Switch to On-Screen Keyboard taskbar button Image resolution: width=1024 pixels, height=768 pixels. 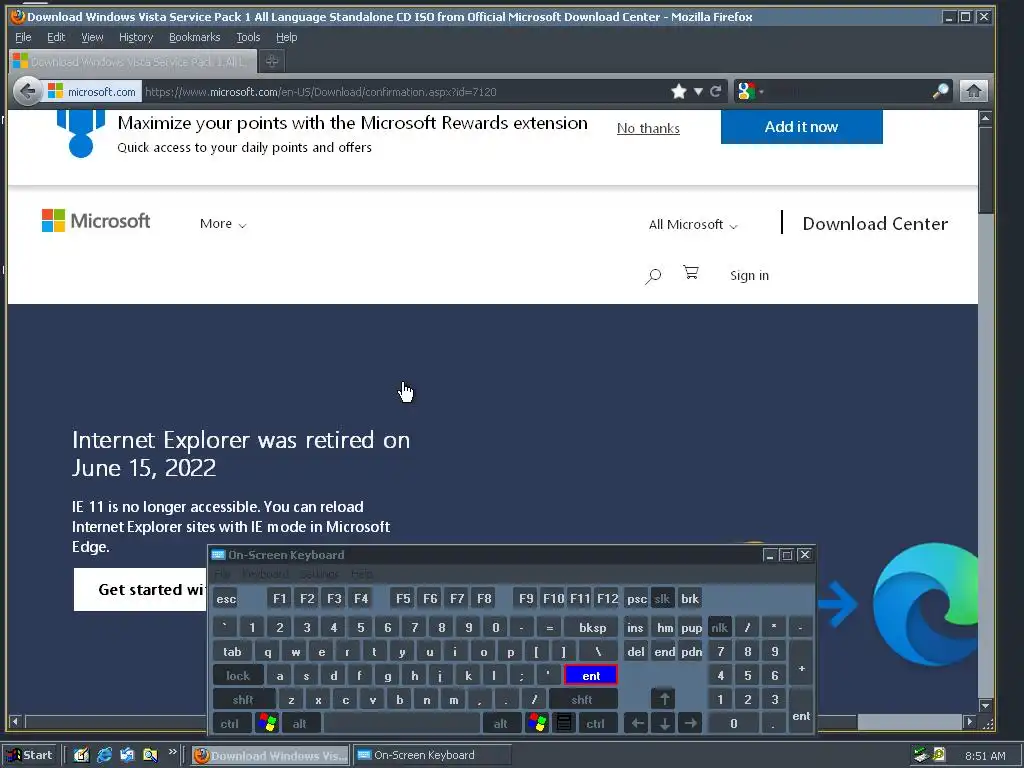point(432,755)
